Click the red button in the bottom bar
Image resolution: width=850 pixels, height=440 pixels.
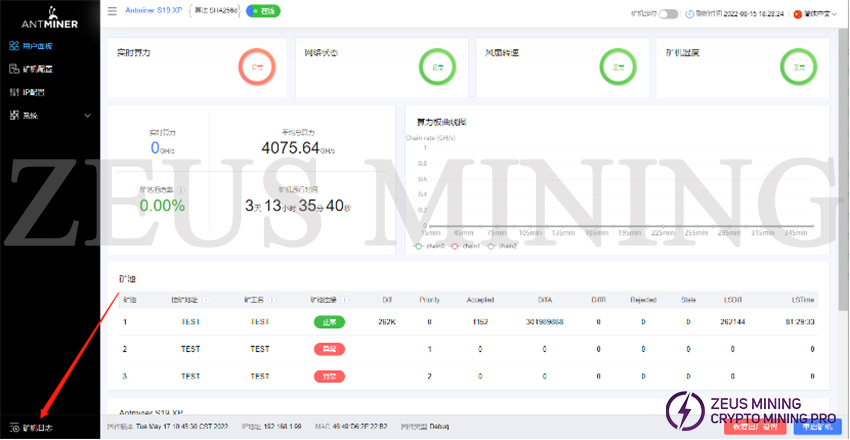754,426
